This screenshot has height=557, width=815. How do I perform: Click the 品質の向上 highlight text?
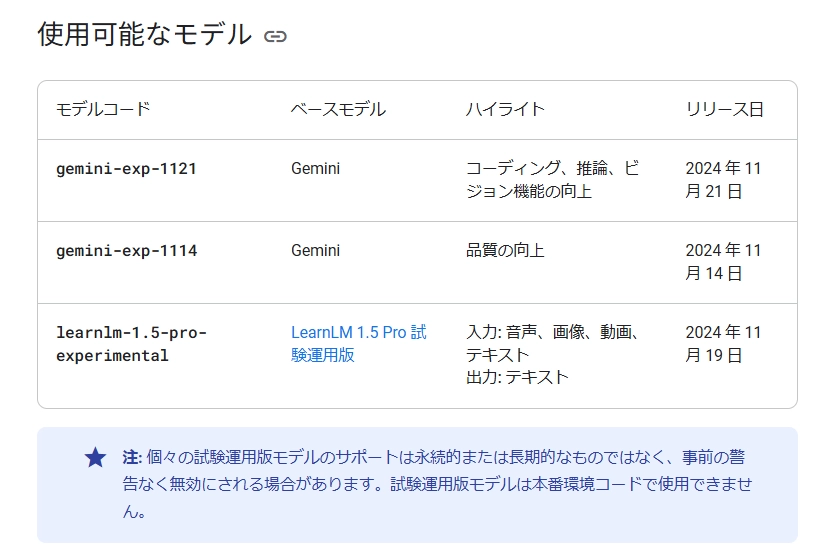coord(505,250)
